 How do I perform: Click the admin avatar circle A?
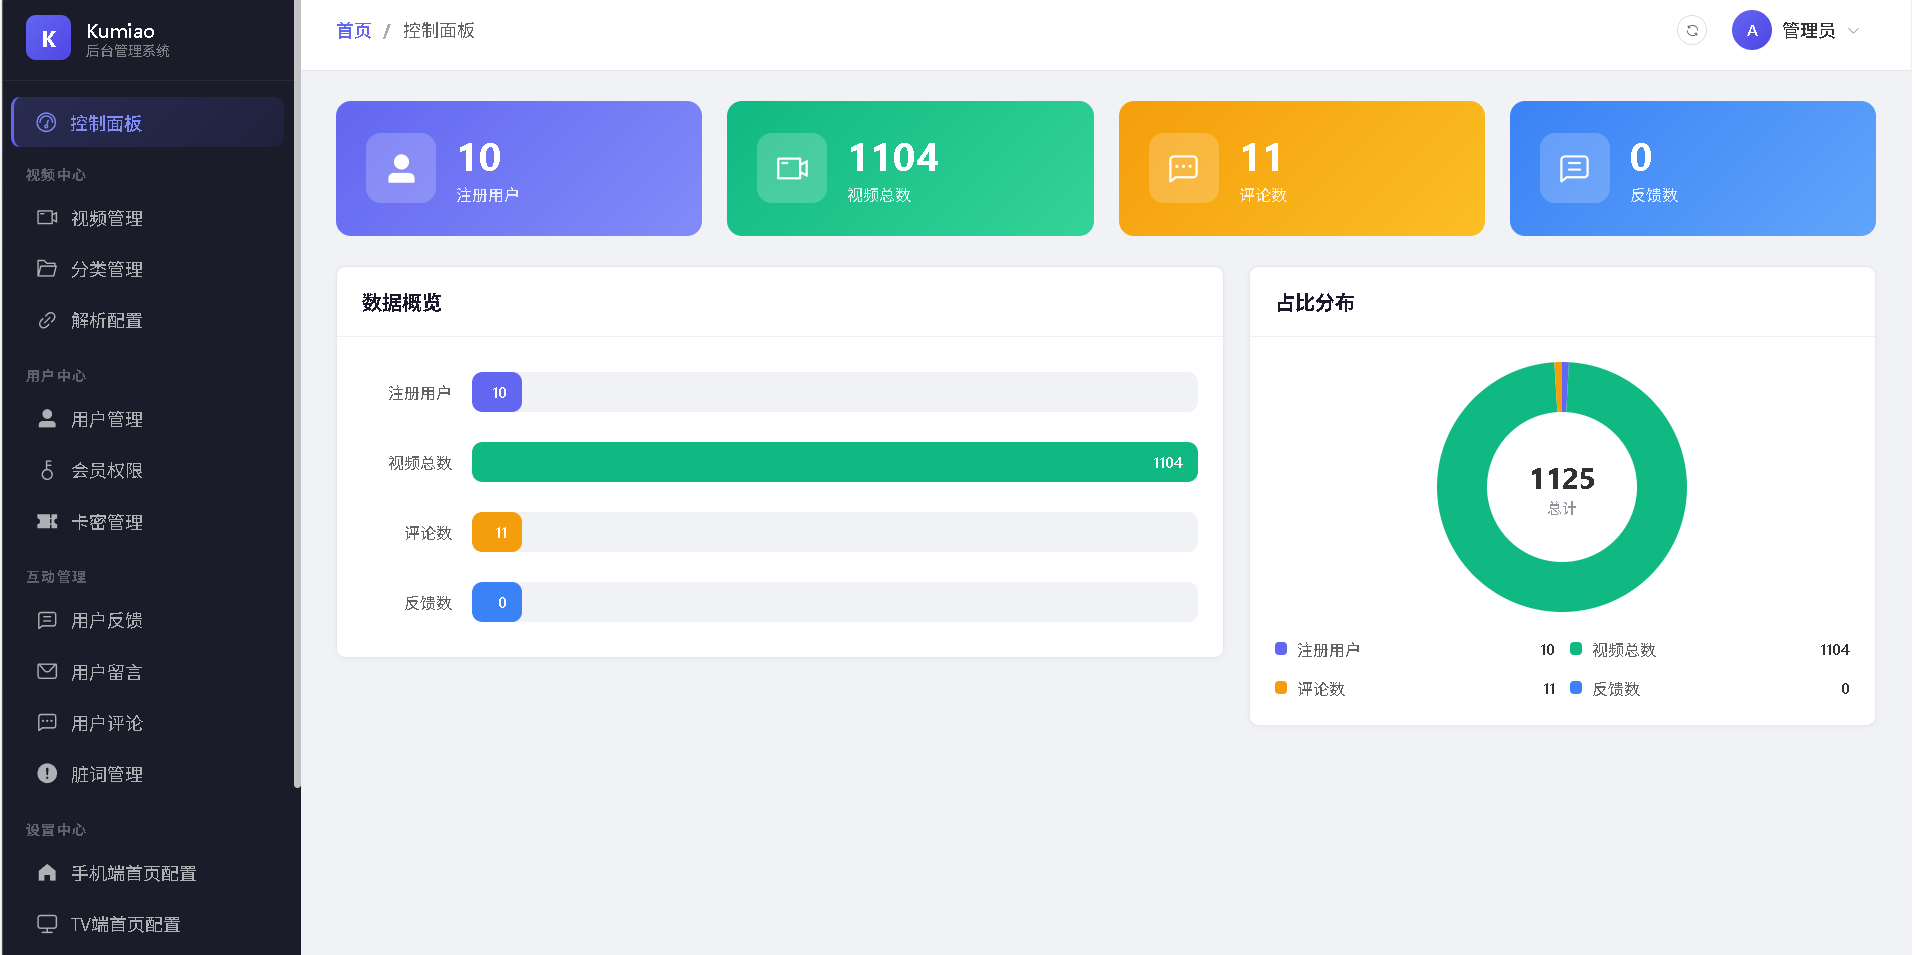pos(1751,31)
